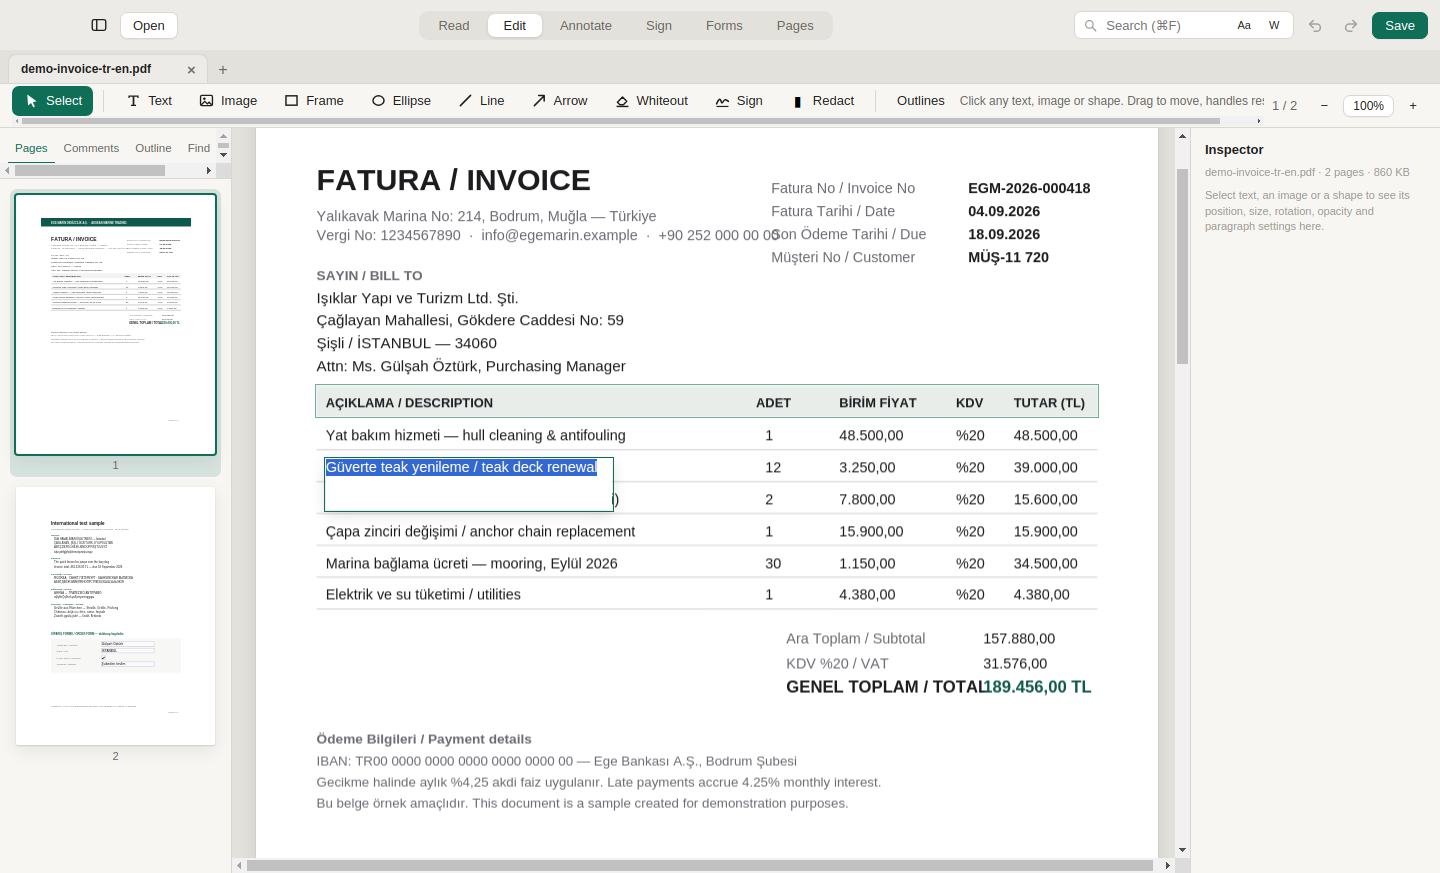This screenshot has height=873, width=1440.
Task: Click 'Çapa zinciri değişimi' row text
Action: pyautogui.click(x=480, y=531)
